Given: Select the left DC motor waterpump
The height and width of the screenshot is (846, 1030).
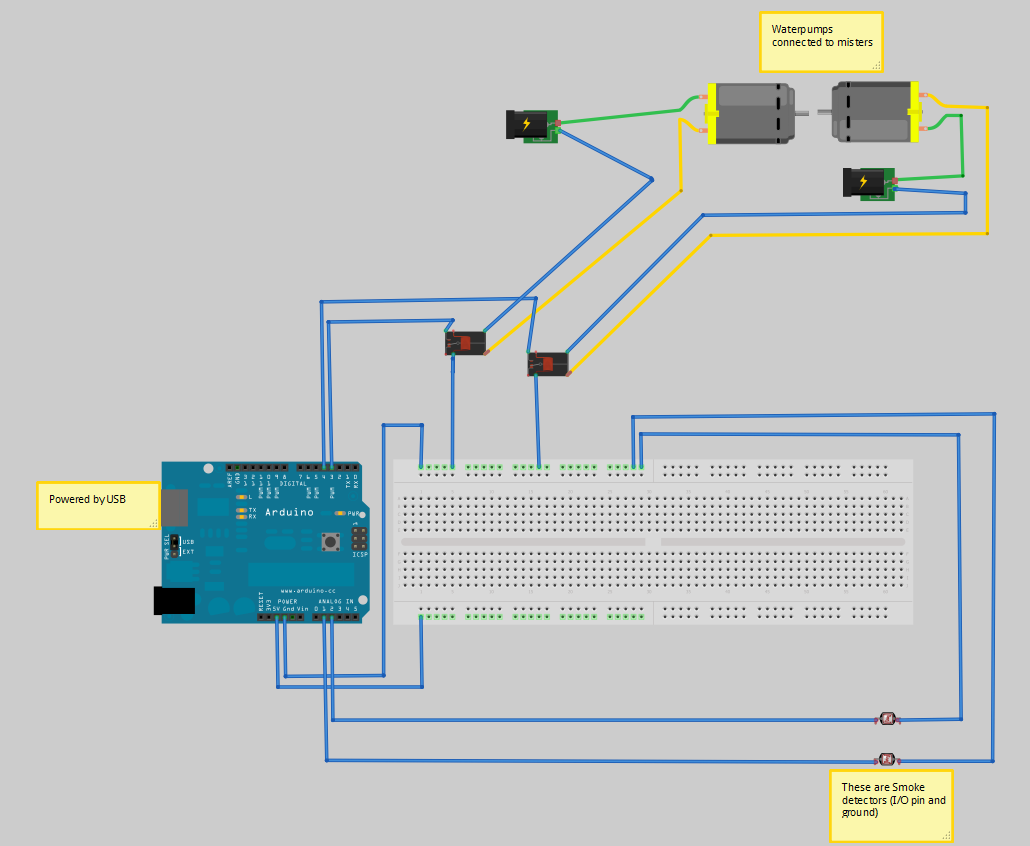Looking at the screenshot, I should (x=752, y=114).
